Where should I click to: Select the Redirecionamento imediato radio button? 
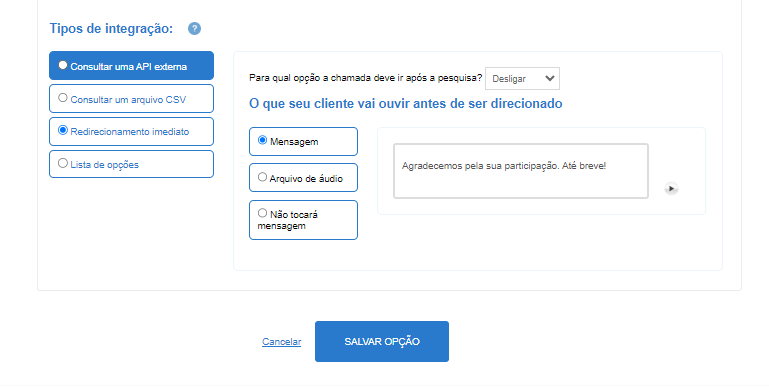click(63, 130)
